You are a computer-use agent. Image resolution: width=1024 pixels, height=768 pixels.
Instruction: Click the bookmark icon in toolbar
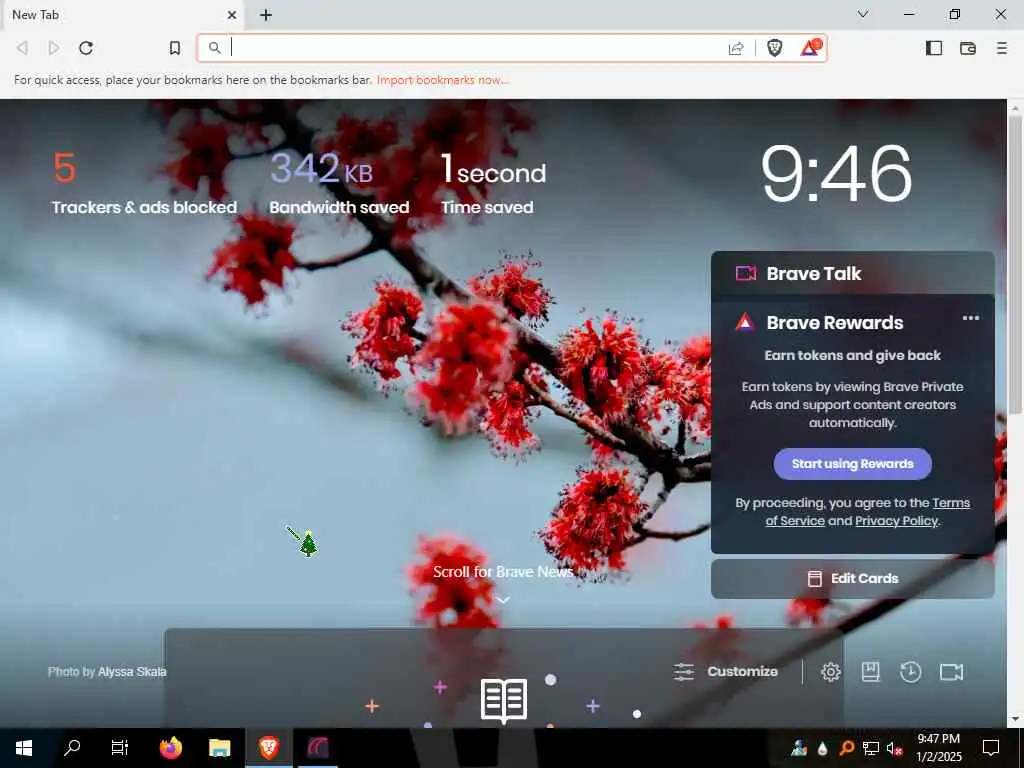(175, 48)
